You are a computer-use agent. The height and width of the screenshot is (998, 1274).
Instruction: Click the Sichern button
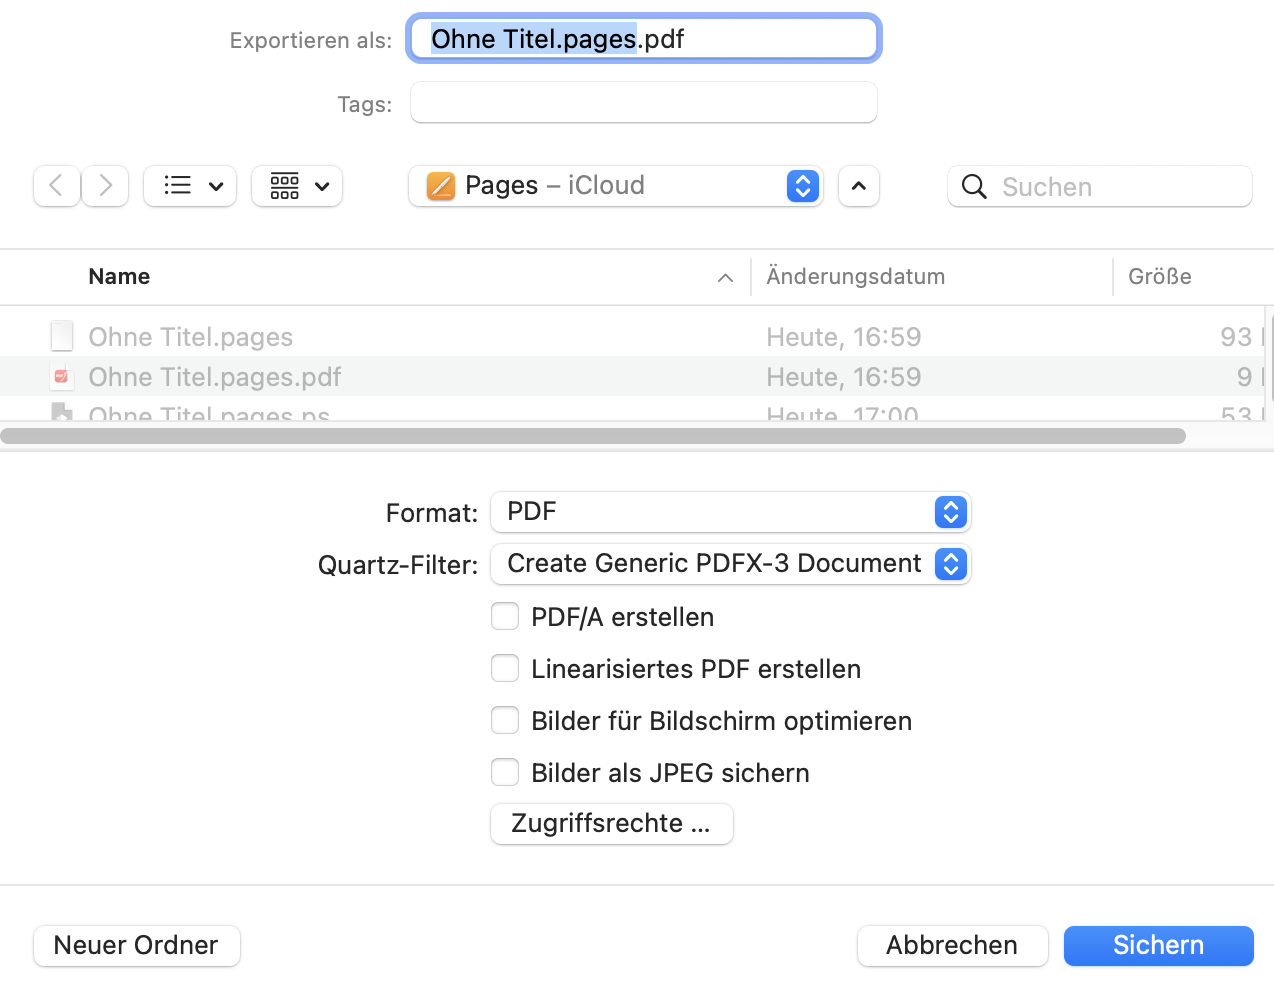pyautogui.click(x=1158, y=945)
